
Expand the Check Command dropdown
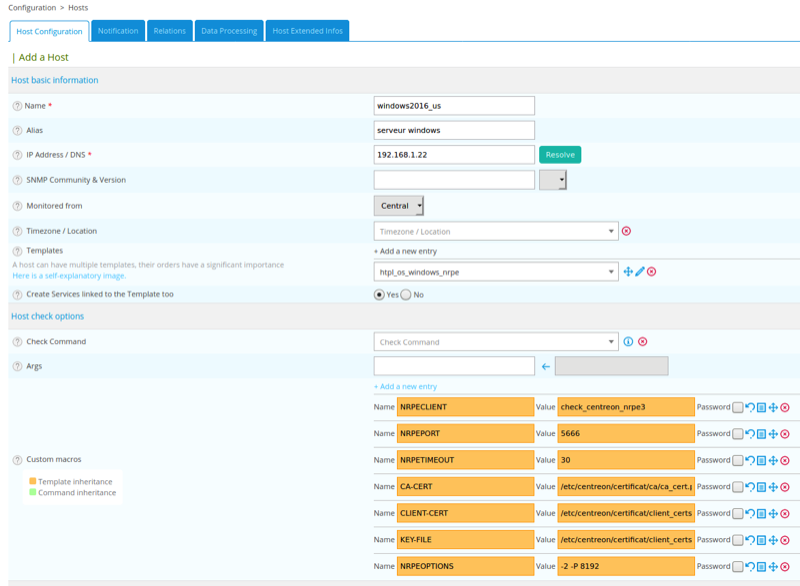pos(495,342)
